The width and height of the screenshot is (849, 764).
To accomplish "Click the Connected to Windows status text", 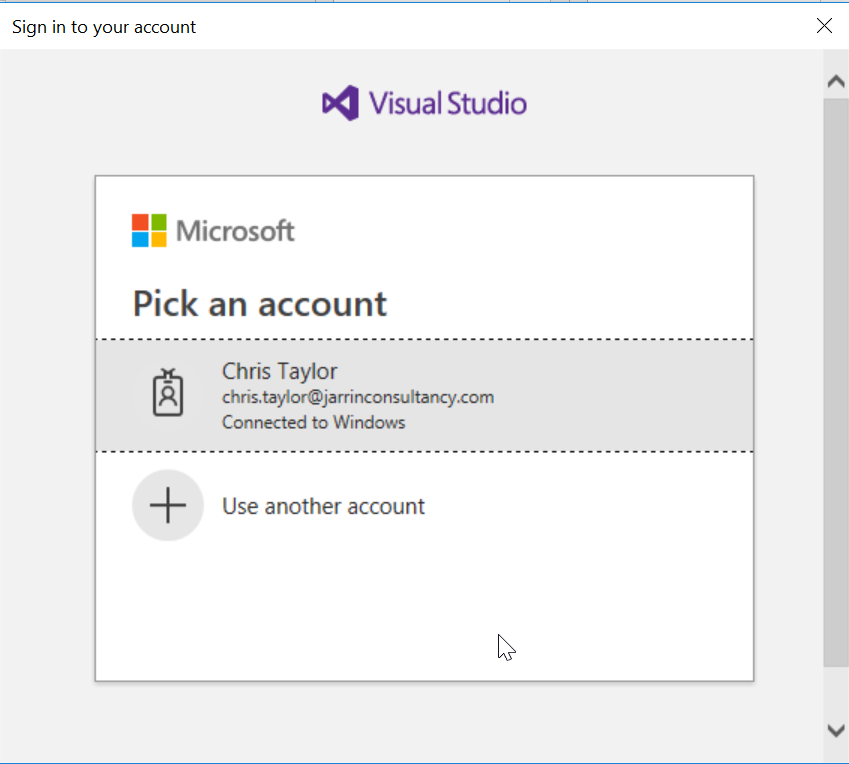I will click(313, 422).
